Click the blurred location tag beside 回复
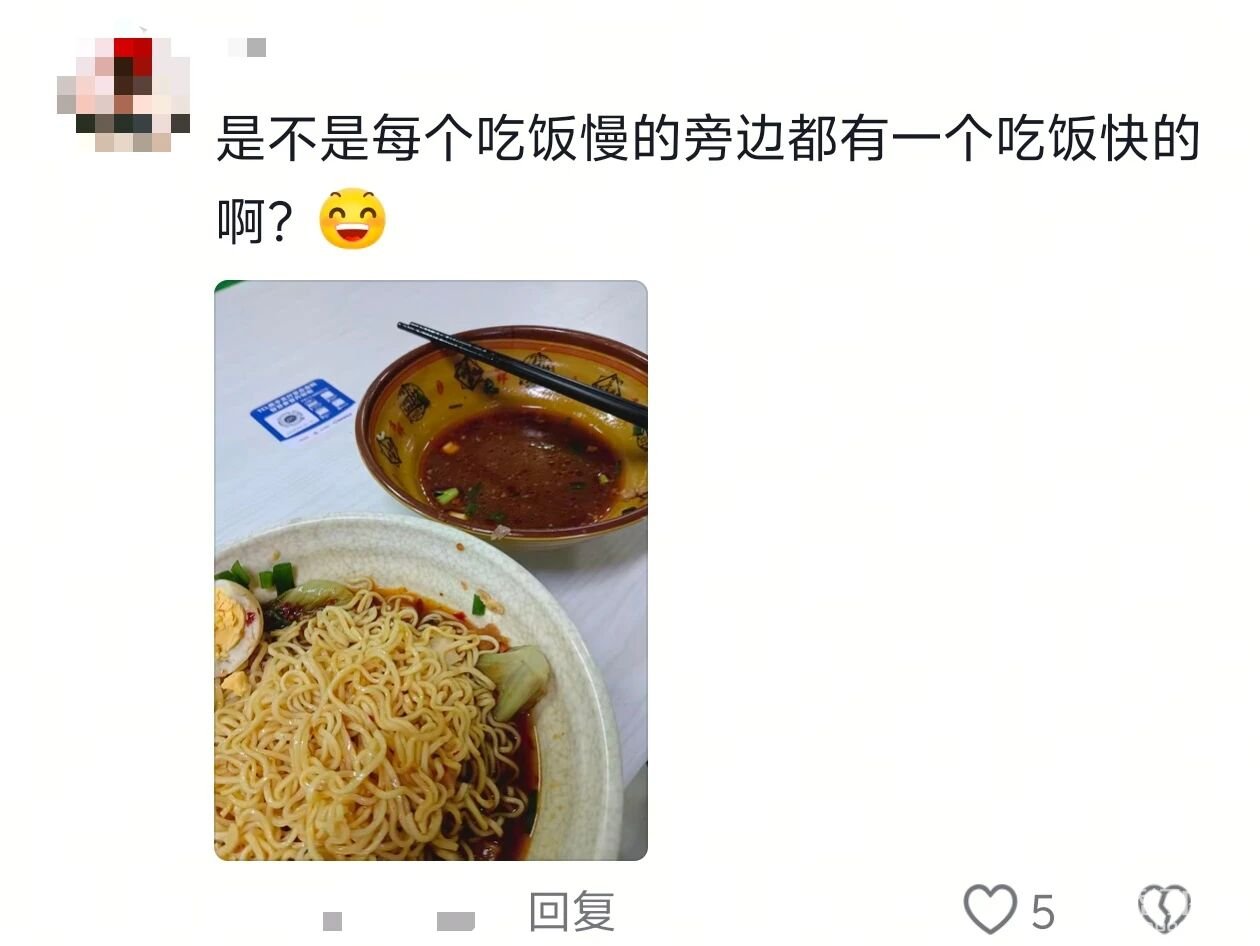The width and height of the screenshot is (1260, 946). [456, 920]
